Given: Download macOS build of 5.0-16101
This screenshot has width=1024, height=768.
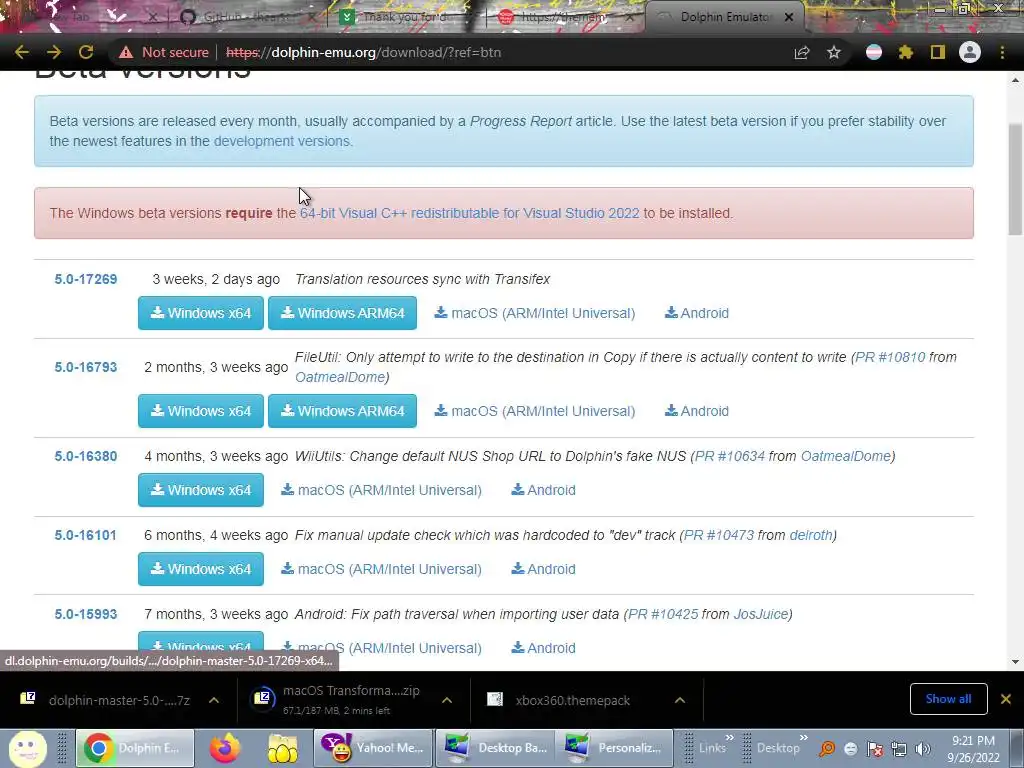Looking at the screenshot, I should (381, 569).
